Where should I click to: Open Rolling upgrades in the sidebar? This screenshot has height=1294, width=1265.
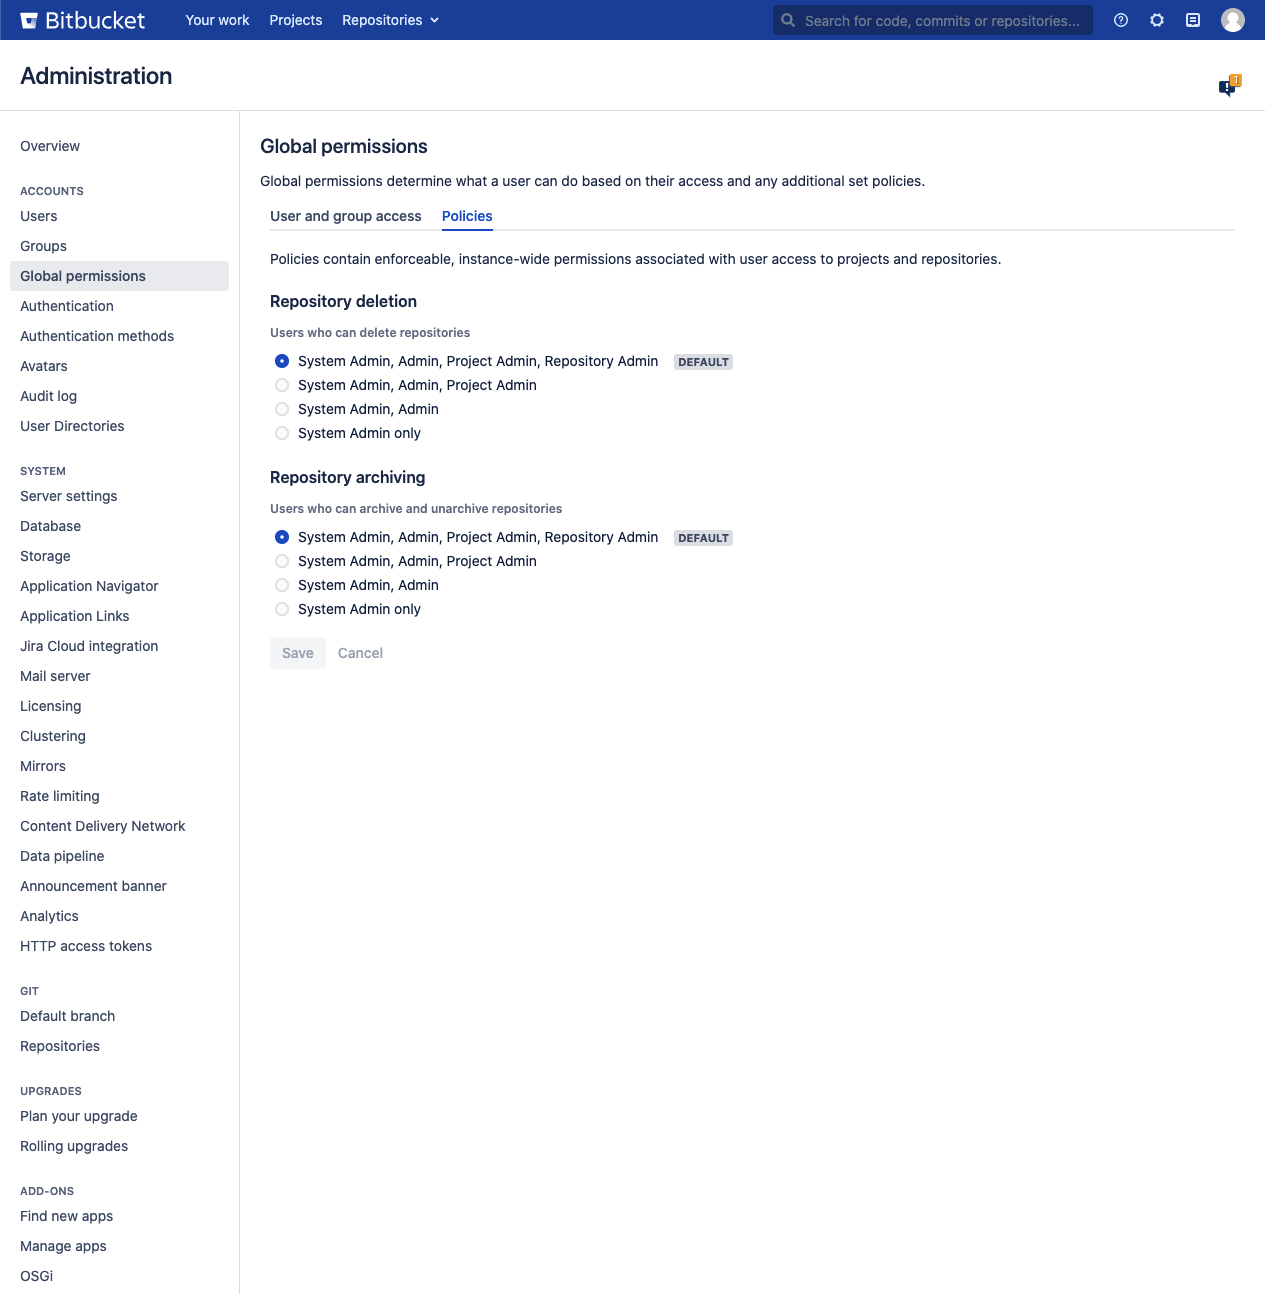tap(74, 1146)
